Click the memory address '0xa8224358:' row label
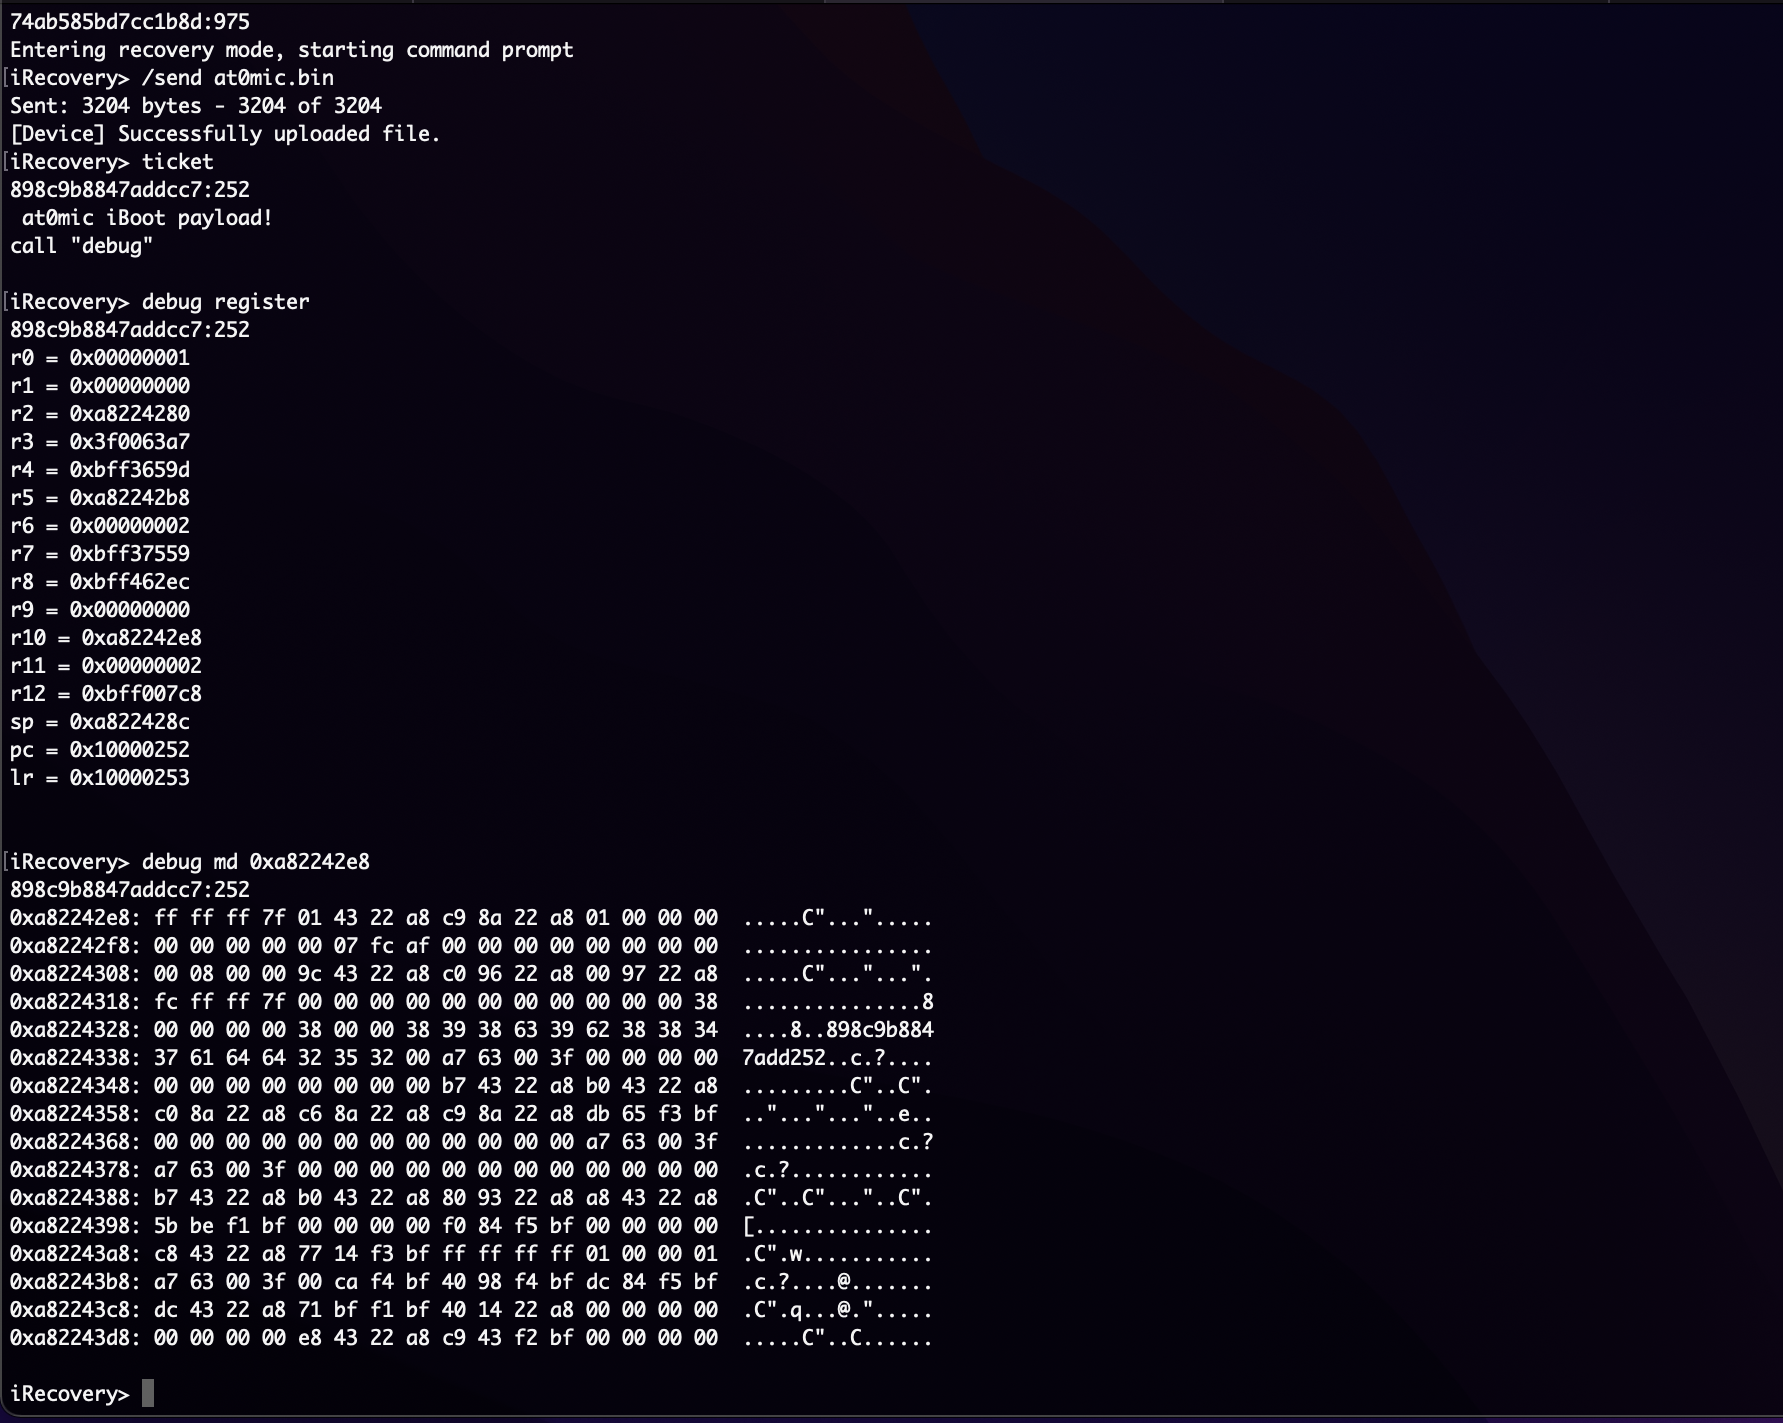Viewport: 1783px width, 1423px height. pos(76,1114)
